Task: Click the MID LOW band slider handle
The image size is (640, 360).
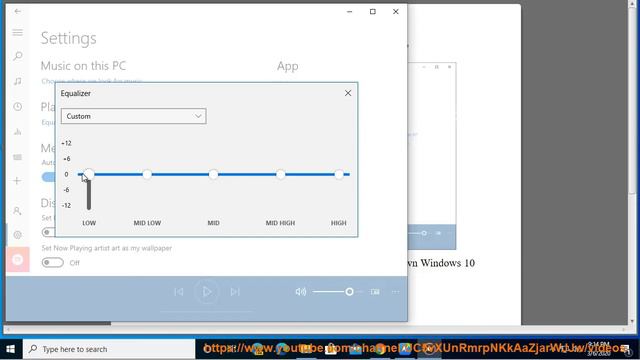Action: (147, 175)
